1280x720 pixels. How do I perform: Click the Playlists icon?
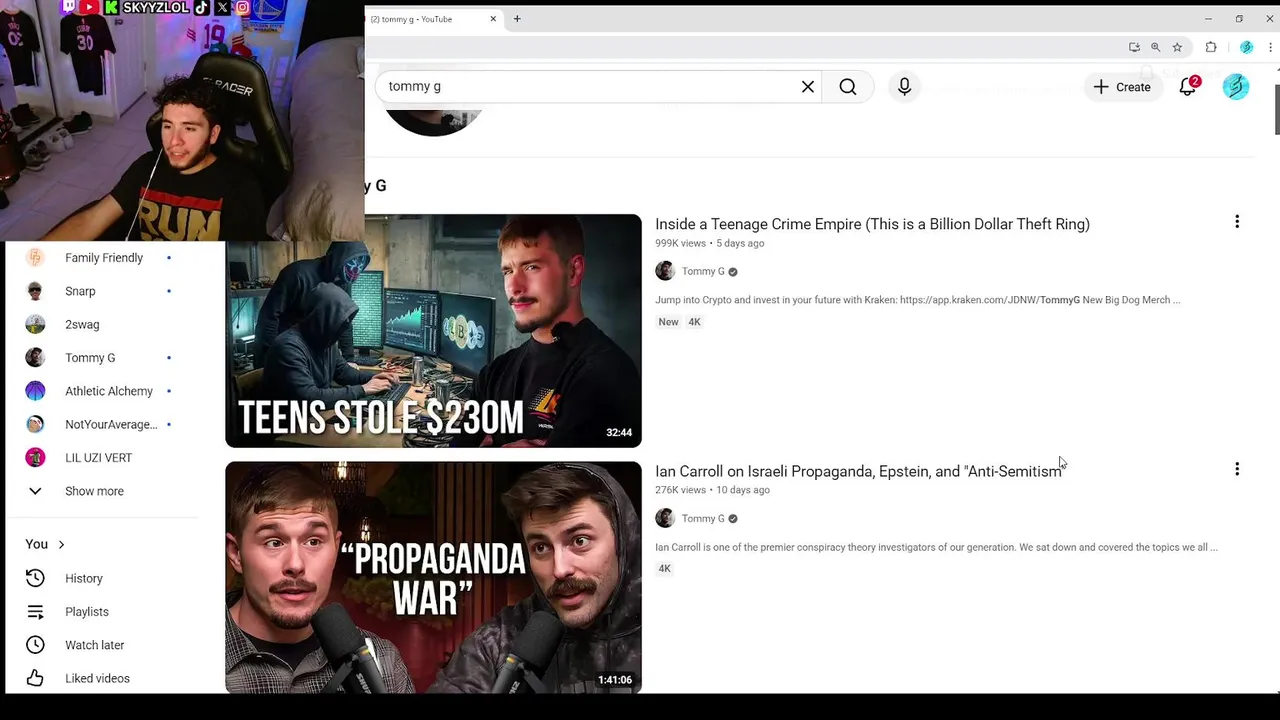tap(35, 612)
